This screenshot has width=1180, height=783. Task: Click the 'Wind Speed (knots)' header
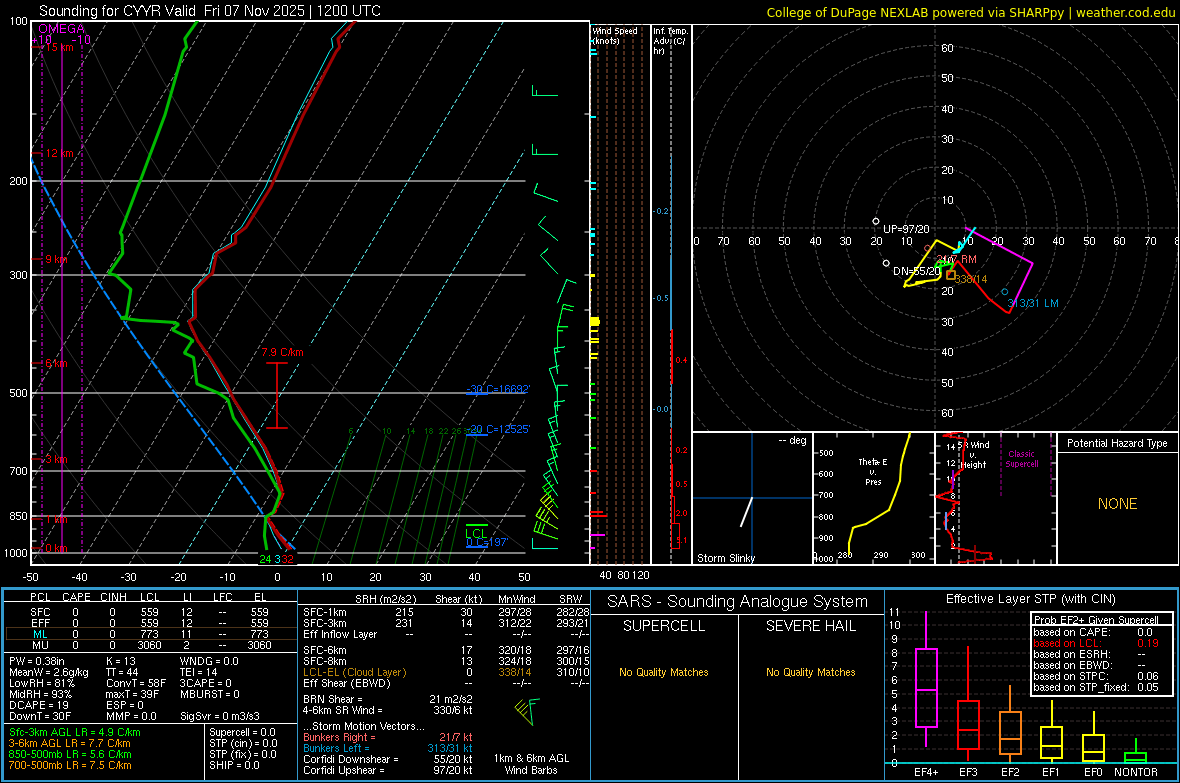coord(615,35)
